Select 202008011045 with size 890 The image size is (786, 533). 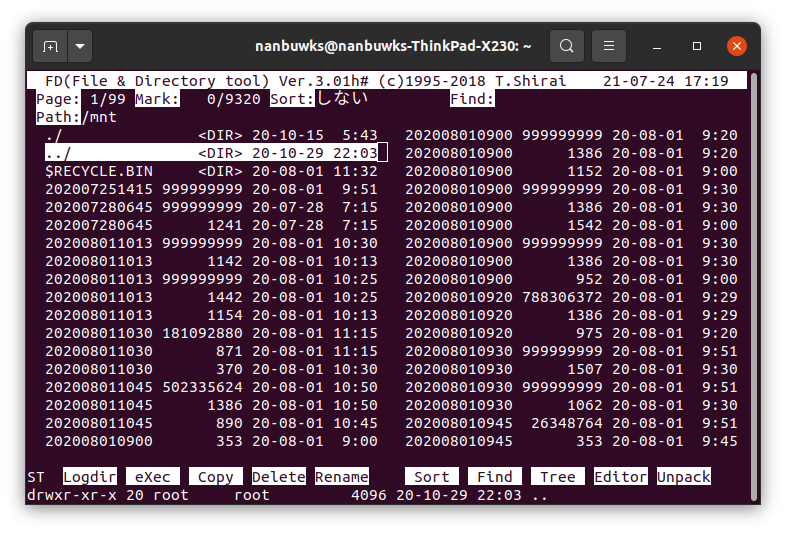pos(211,423)
